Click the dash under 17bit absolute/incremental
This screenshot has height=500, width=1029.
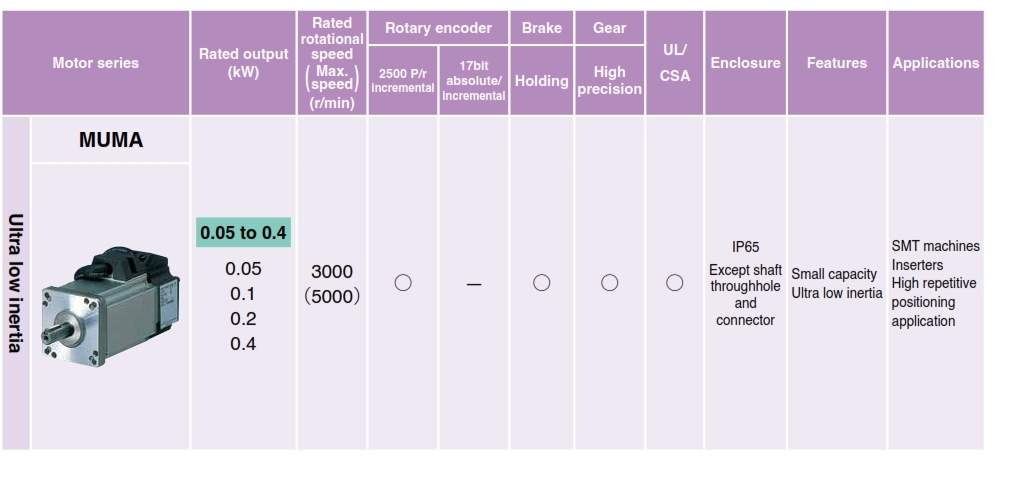tap(473, 285)
